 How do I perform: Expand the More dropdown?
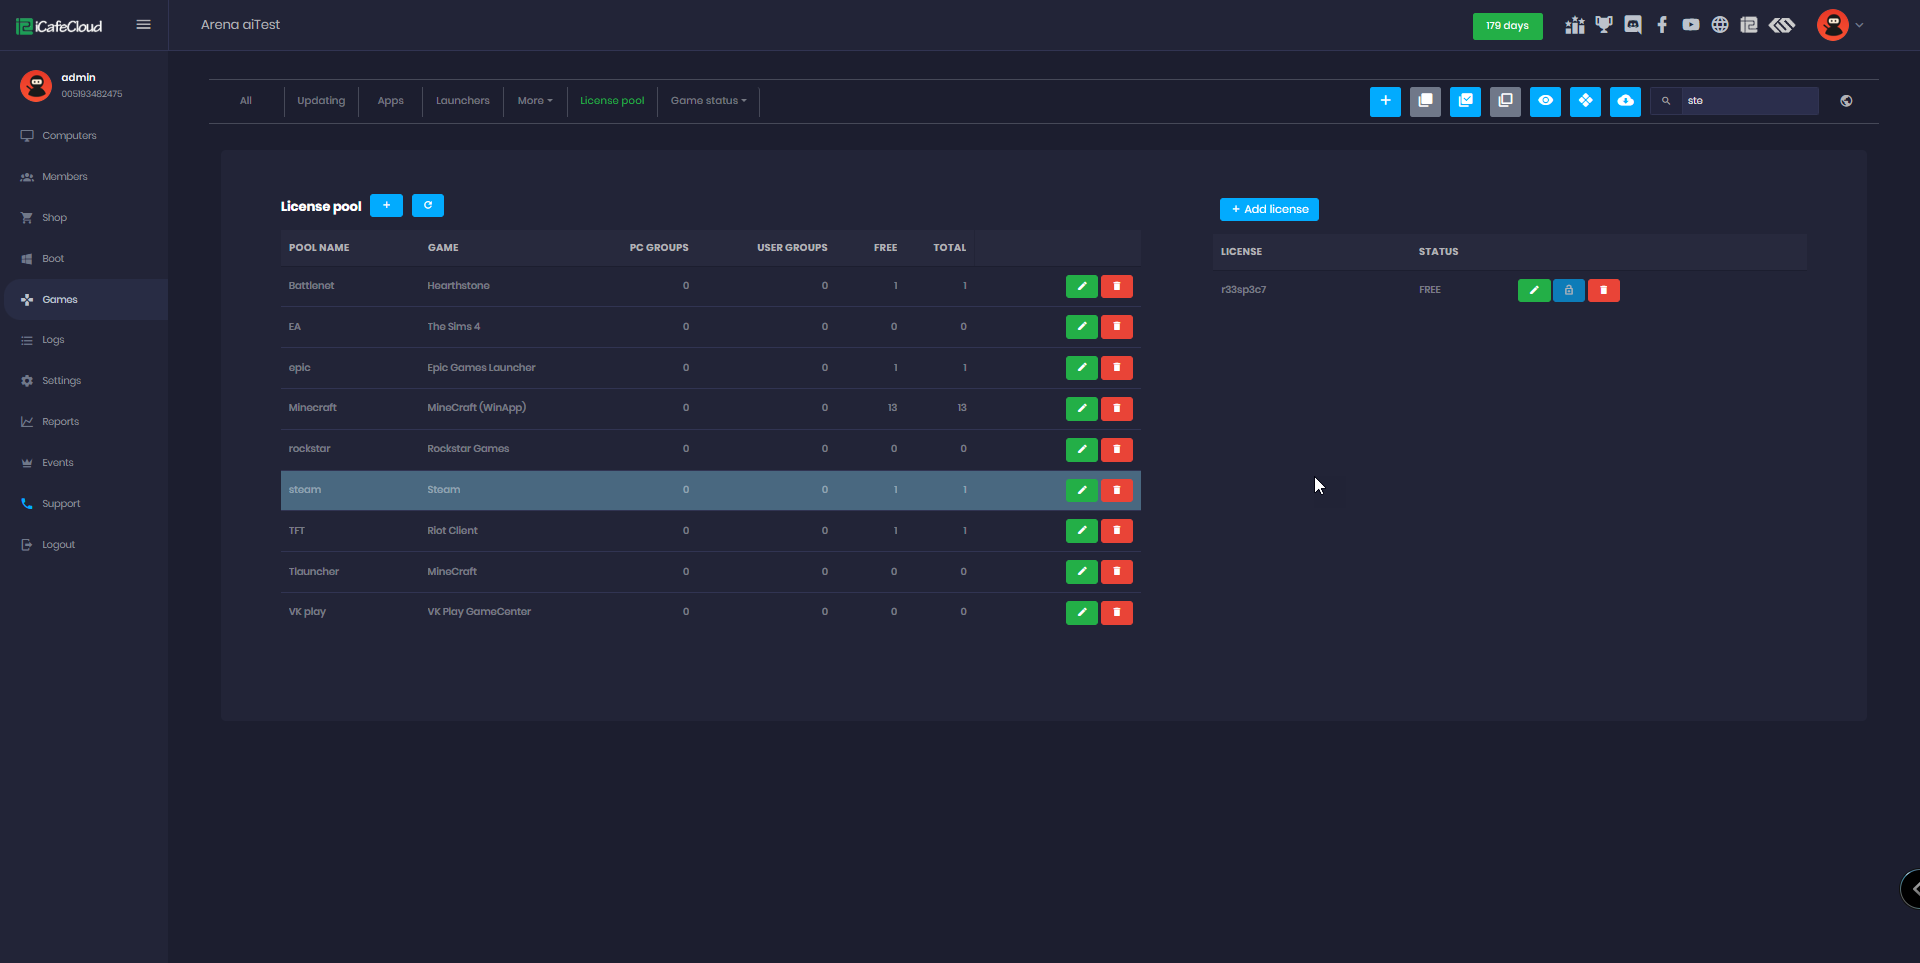pyautogui.click(x=535, y=101)
